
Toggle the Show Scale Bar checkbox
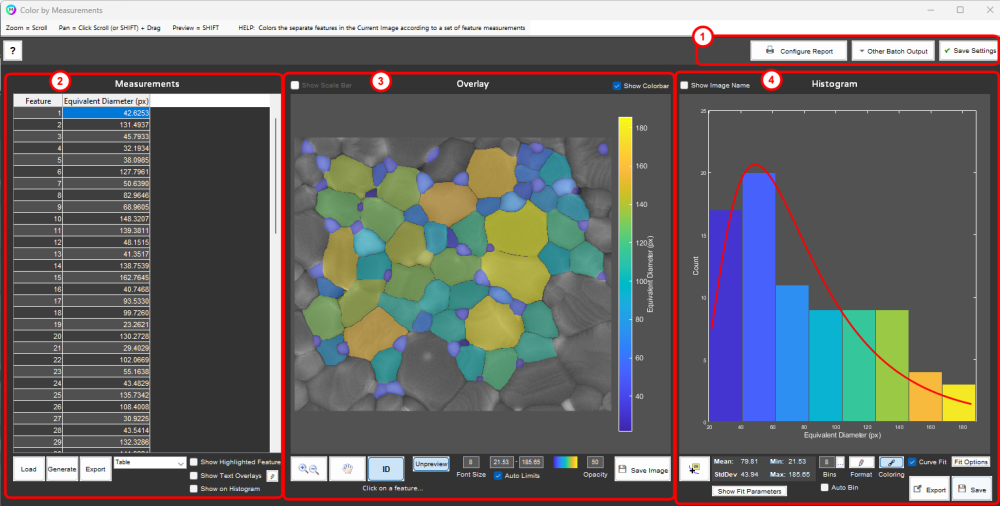(295, 86)
